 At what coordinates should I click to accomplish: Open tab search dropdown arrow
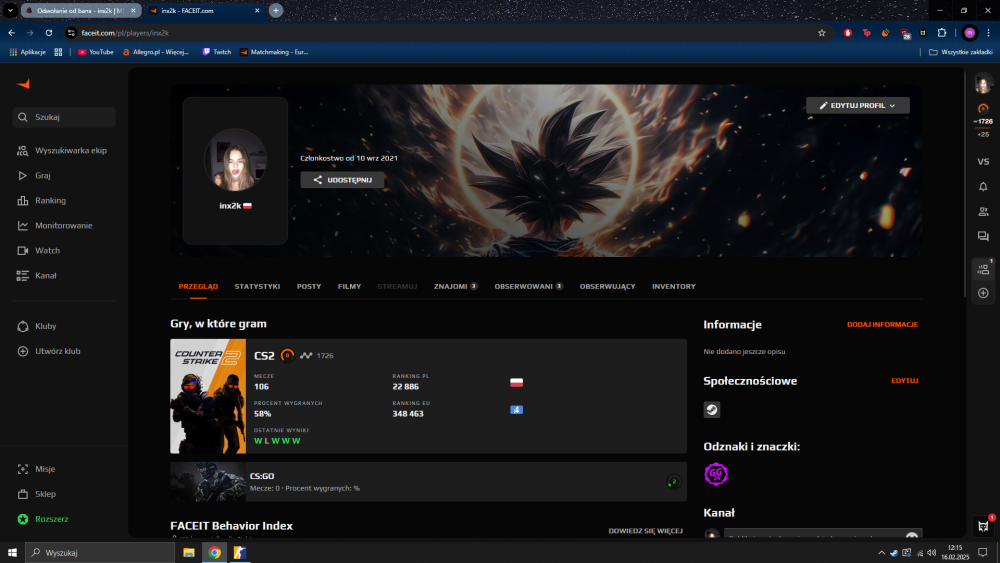point(10,11)
